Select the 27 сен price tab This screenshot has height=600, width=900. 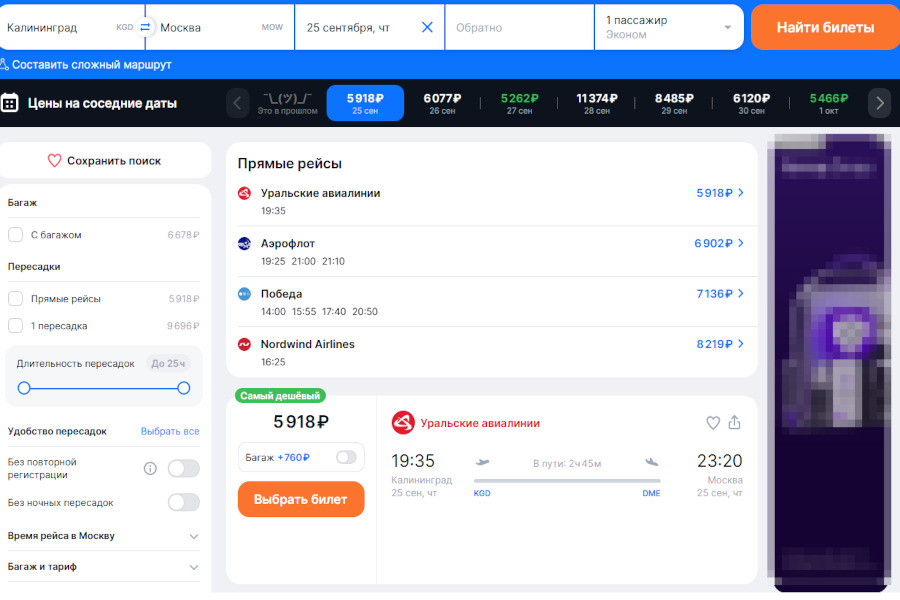[x=519, y=103]
